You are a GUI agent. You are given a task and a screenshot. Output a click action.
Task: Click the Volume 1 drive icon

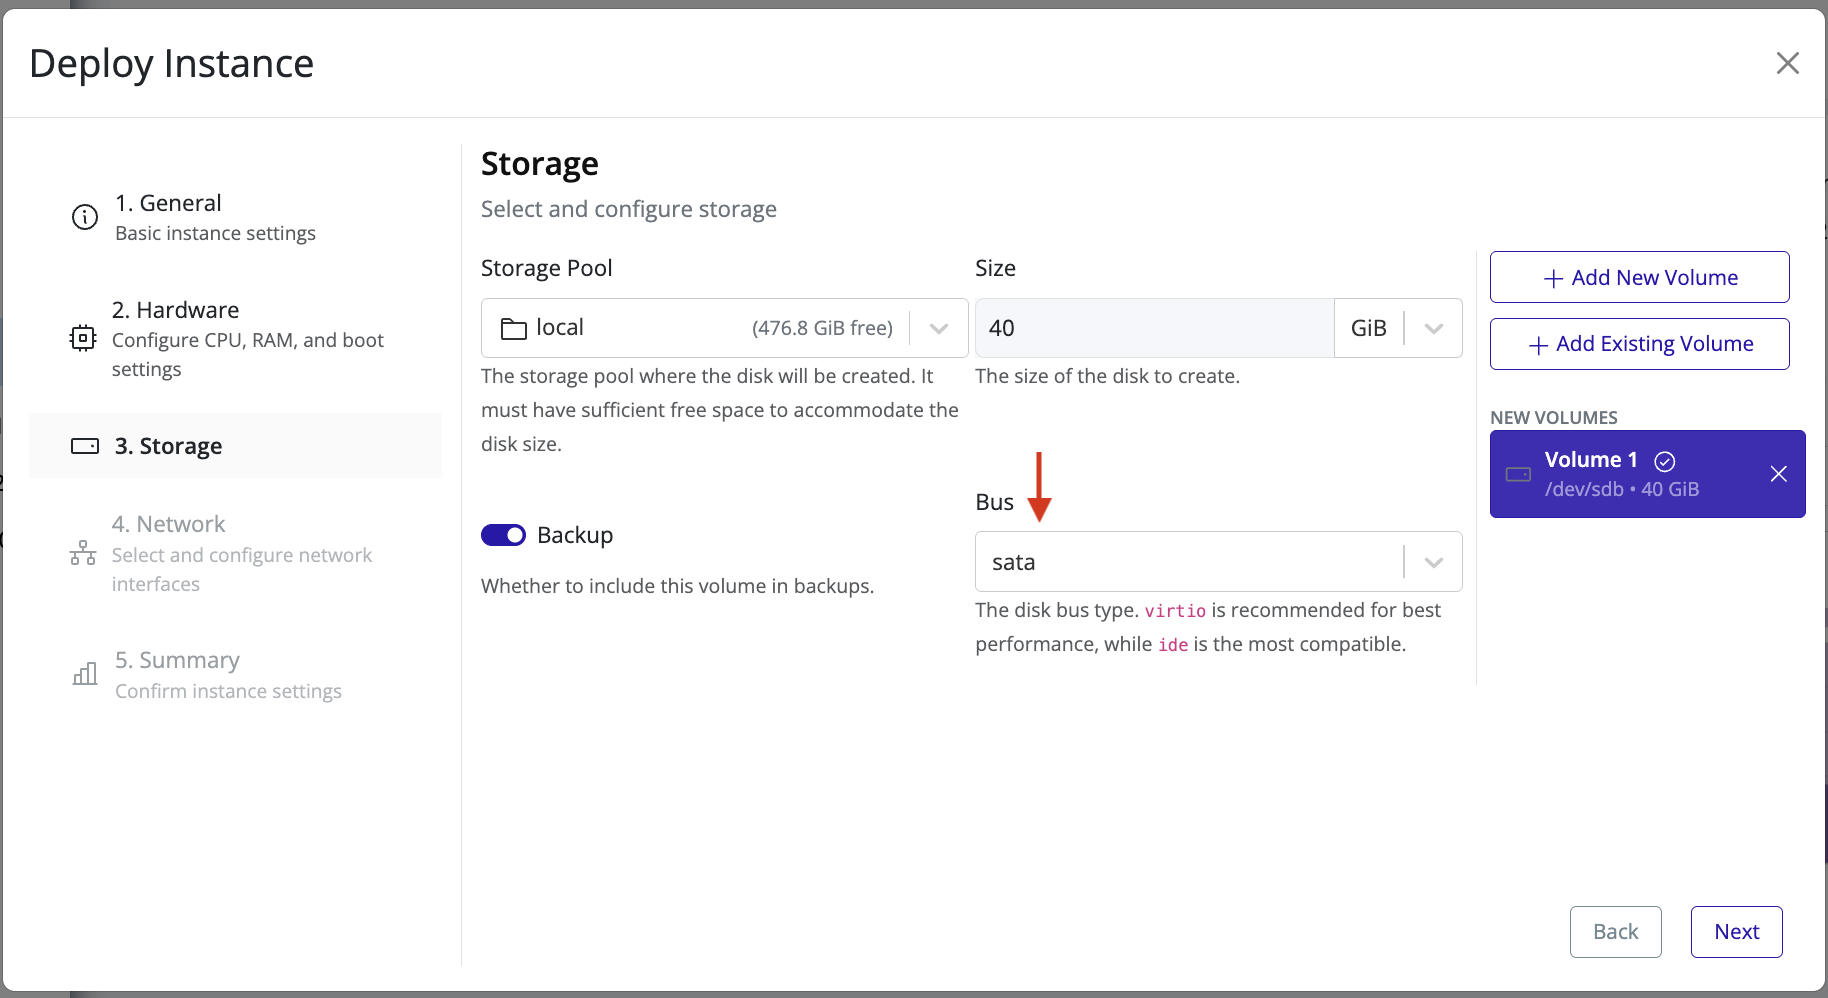click(1518, 474)
